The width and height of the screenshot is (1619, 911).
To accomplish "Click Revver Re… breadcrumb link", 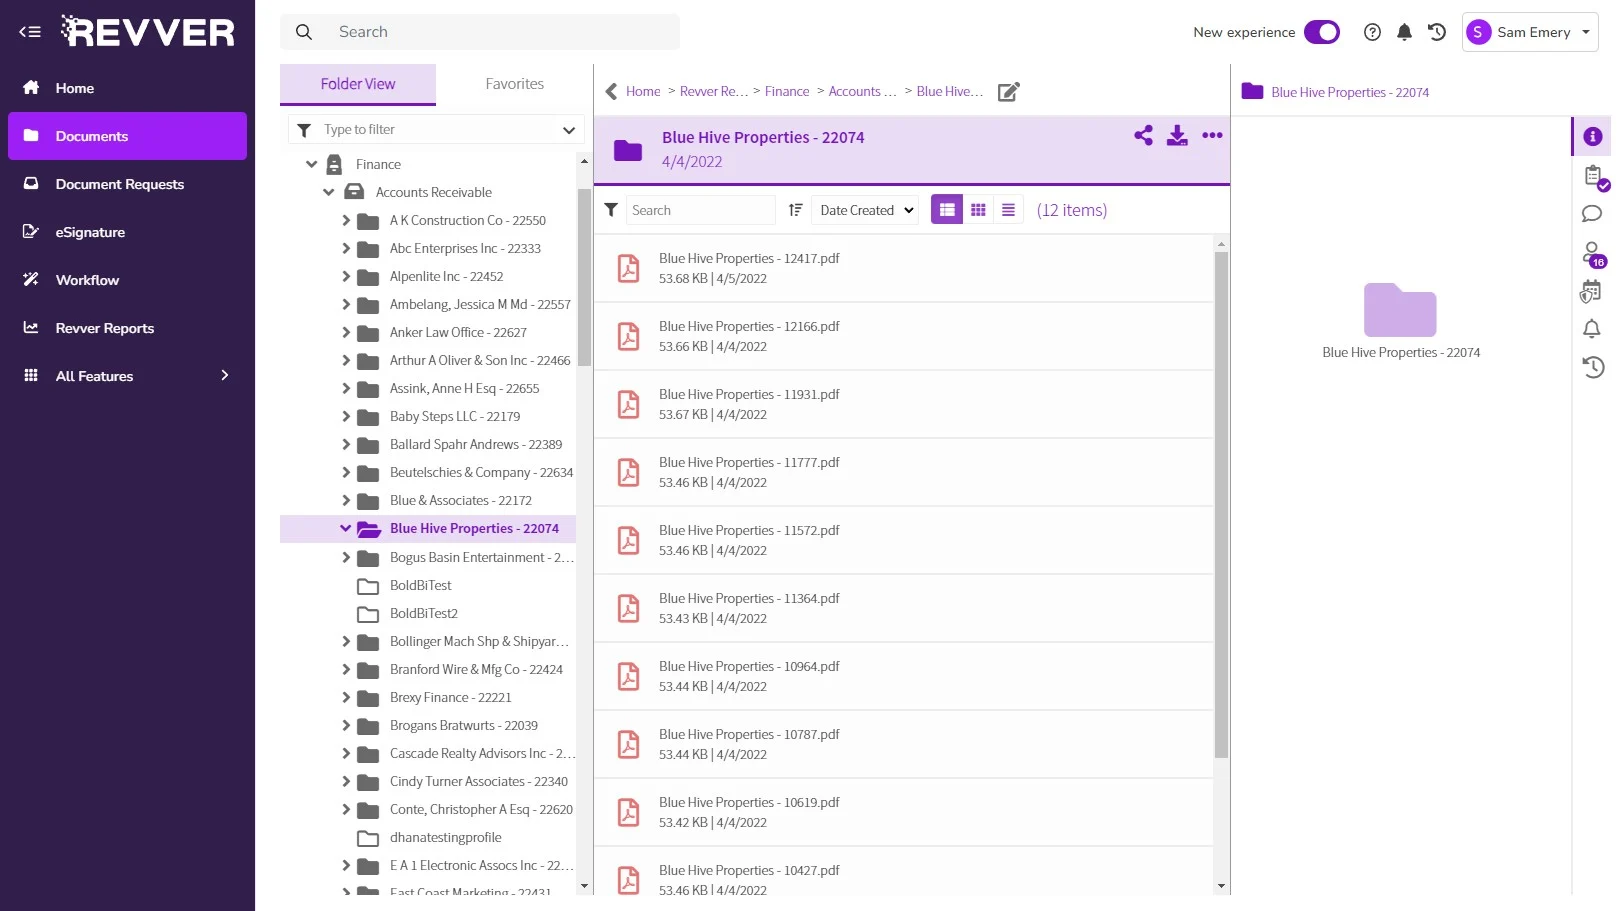I will point(714,92).
